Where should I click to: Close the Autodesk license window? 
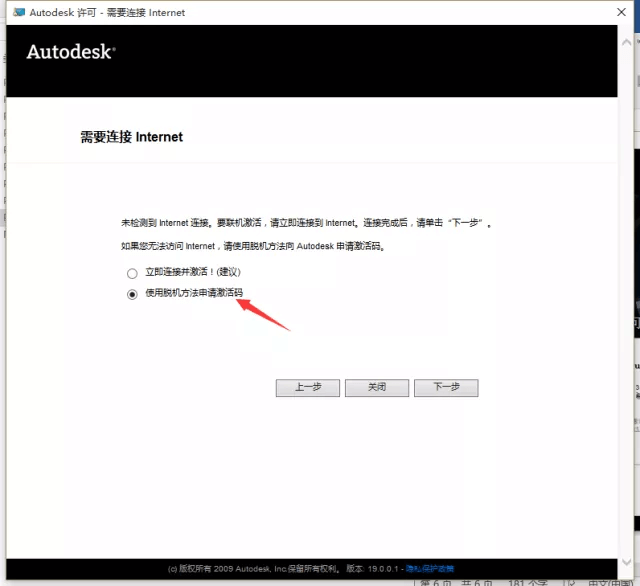click(x=621, y=12)
